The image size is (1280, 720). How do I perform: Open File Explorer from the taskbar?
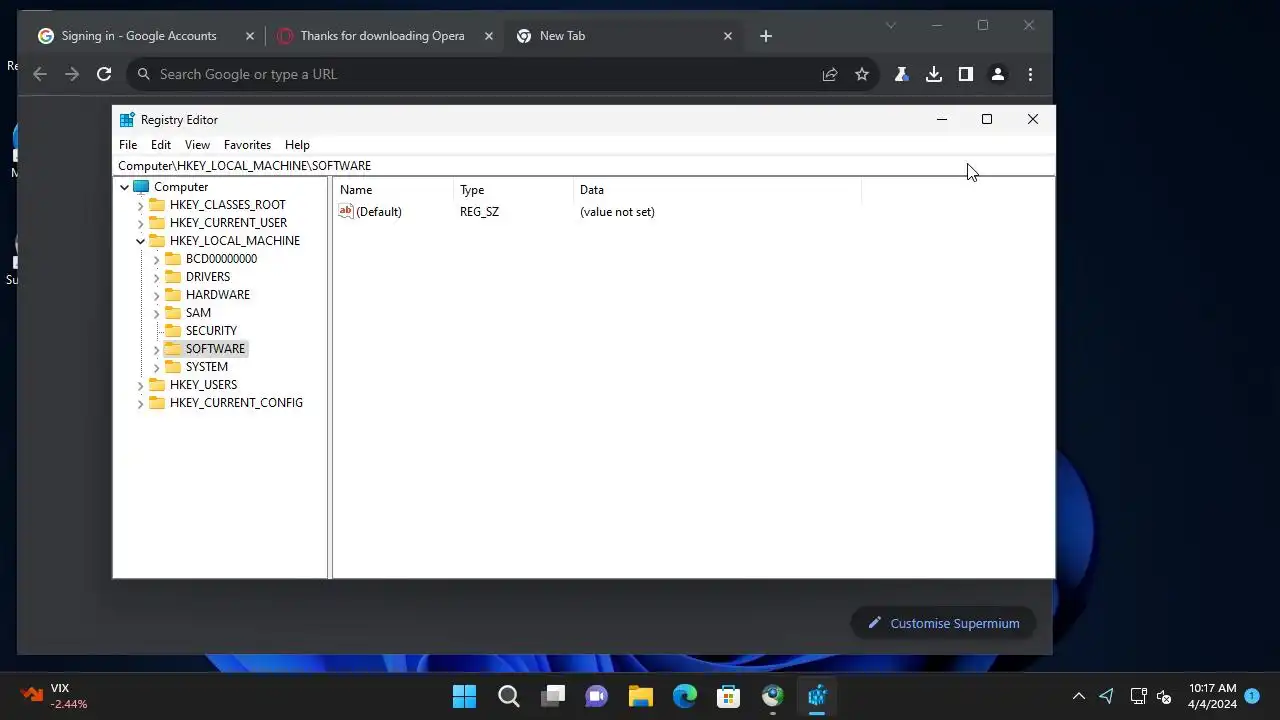[x=641, y=696]
